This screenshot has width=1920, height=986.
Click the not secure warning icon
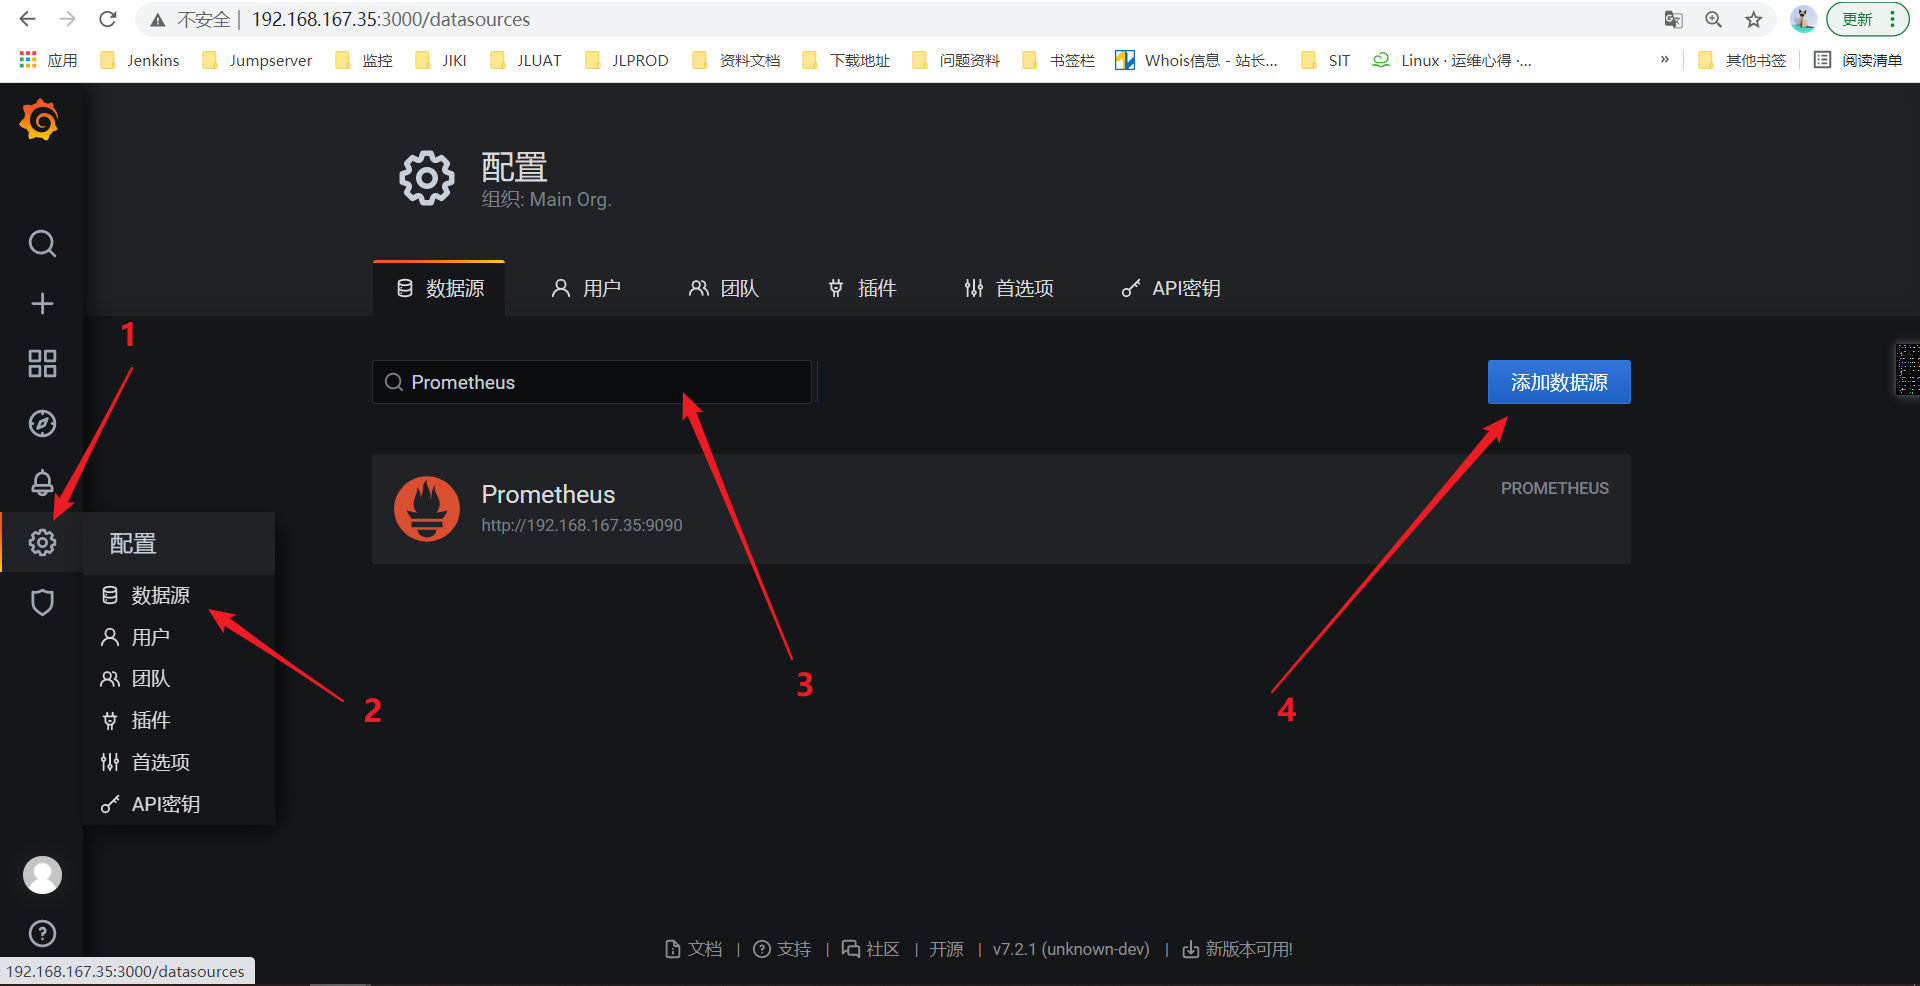(x=158, y=20)
